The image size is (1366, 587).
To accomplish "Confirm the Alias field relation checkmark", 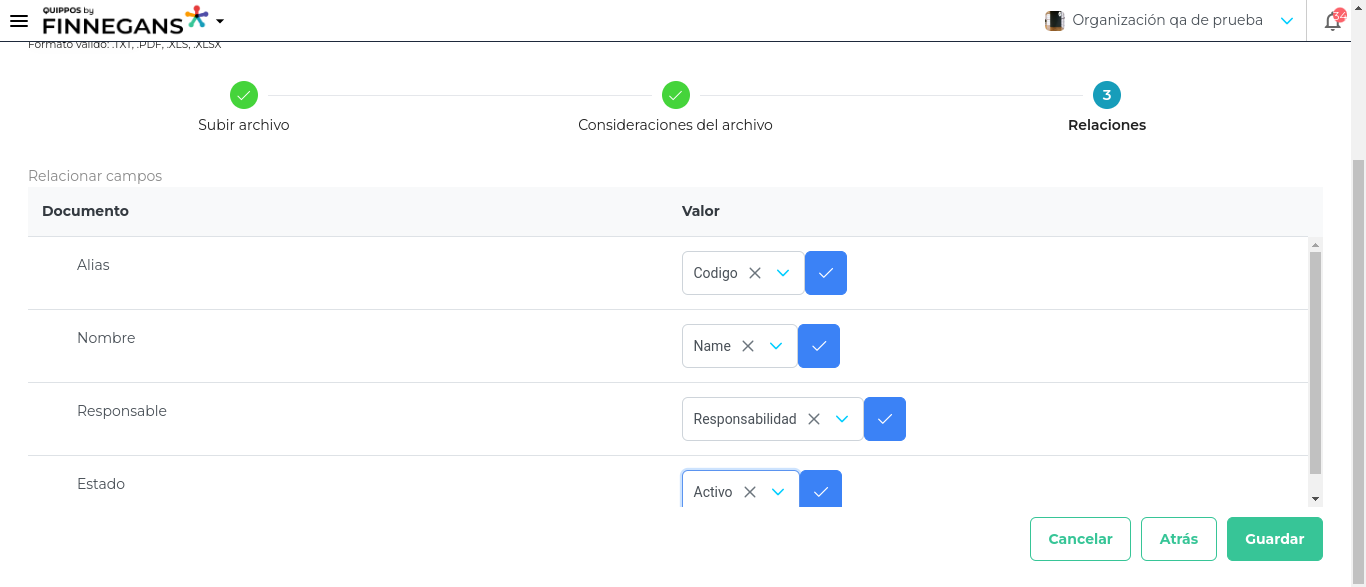I will (826, 273).
